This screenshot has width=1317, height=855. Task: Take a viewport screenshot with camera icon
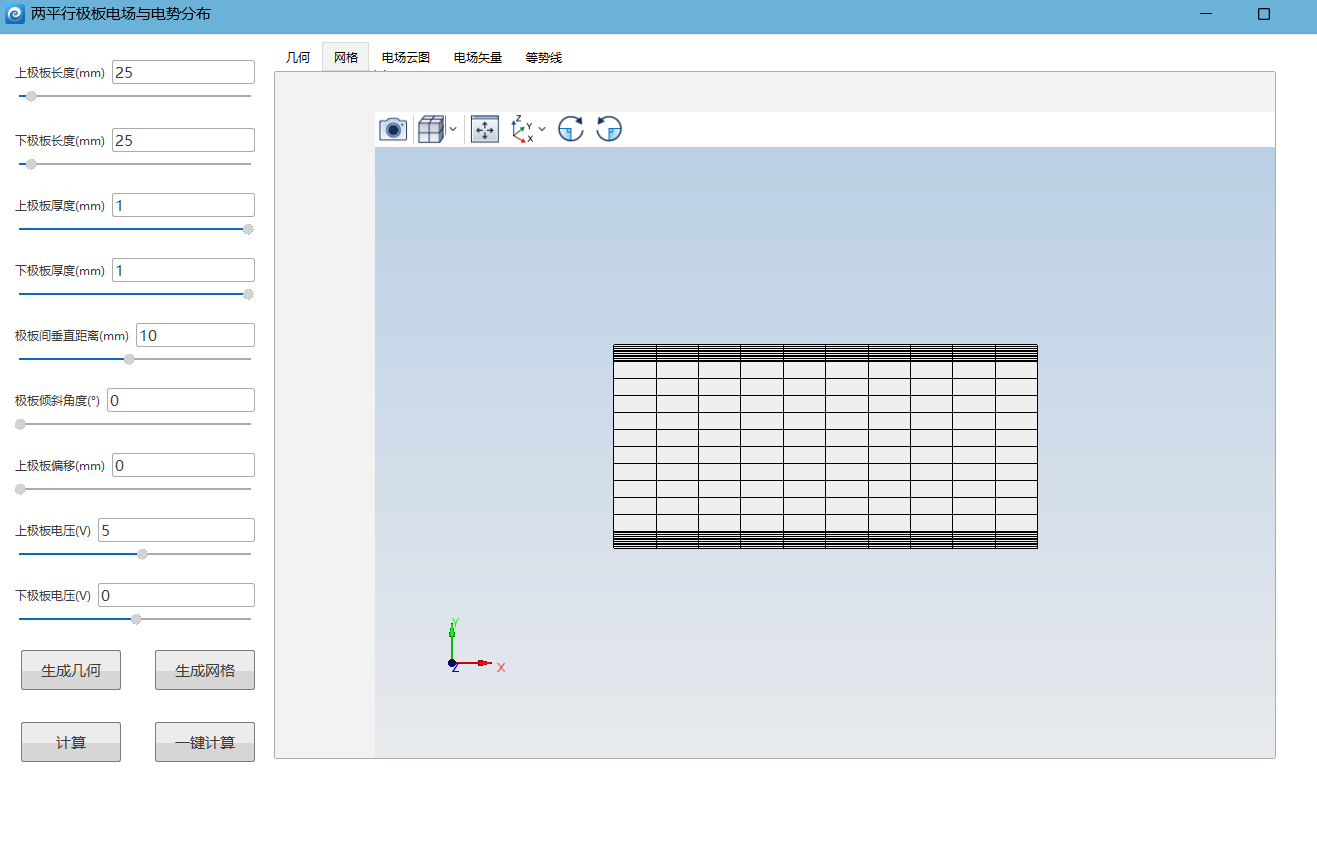[x=393, y=129]
